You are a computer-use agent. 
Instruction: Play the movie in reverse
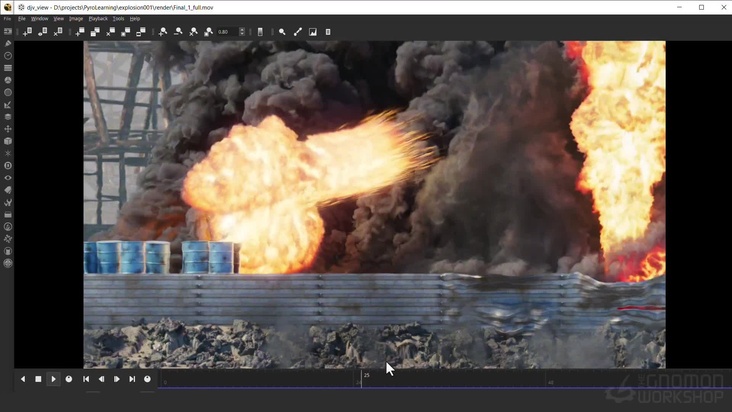23,379
